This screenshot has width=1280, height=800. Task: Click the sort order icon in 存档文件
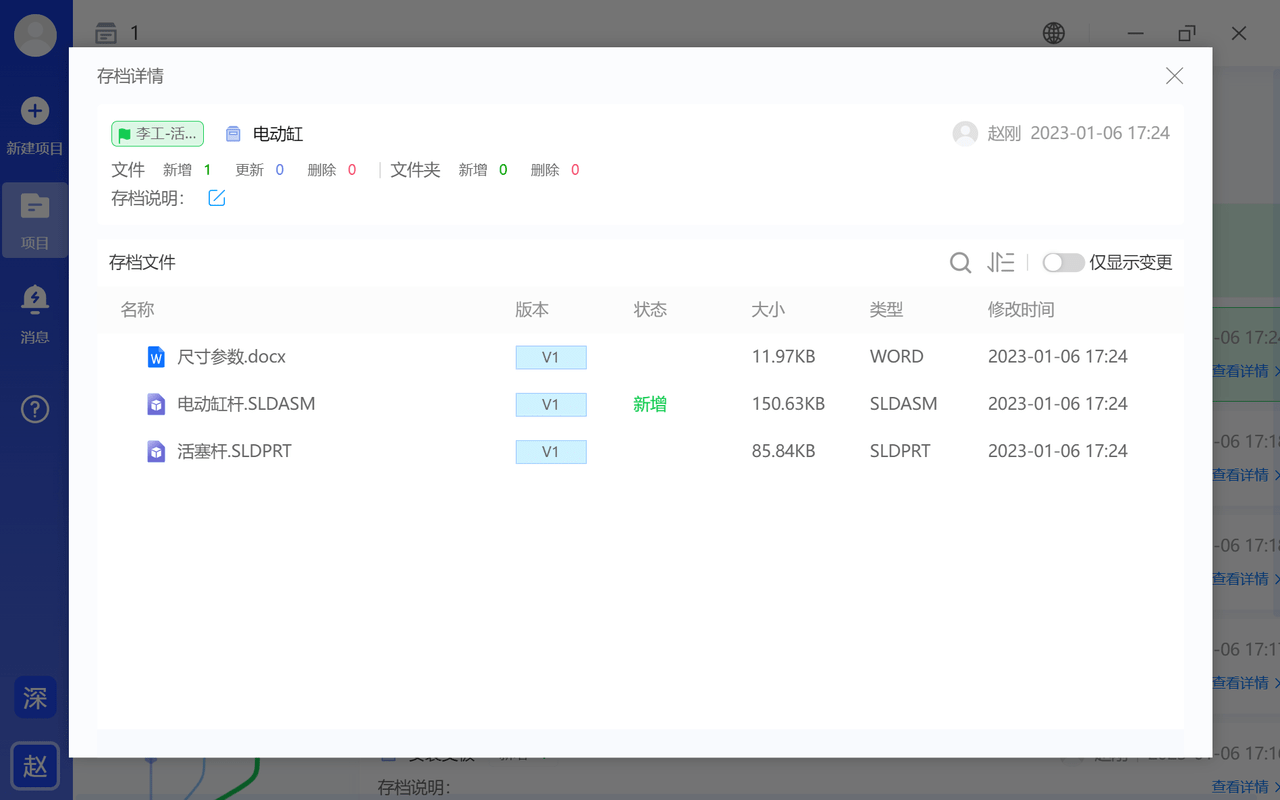pyautogui.click(x=1001, y=263)
